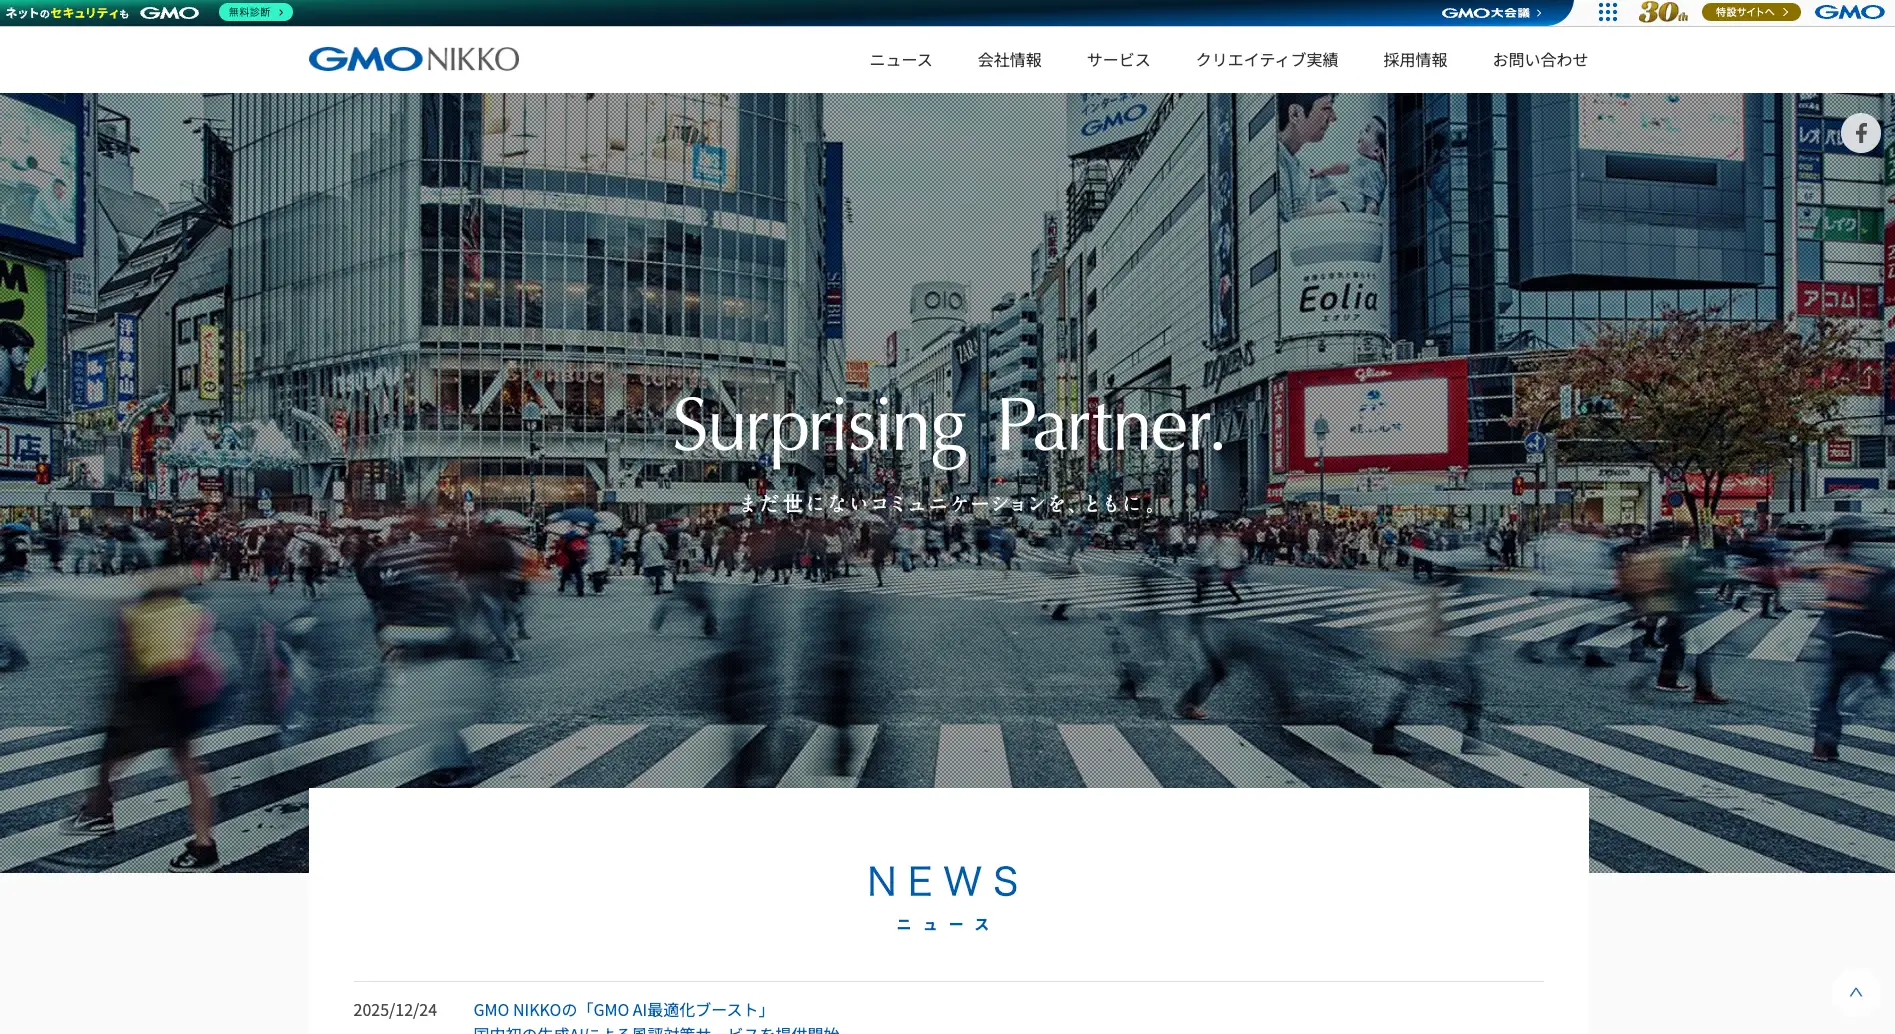Click the ネットのセキュリティも GMO banner logo
This screenshot has height=1034, width=1895.
pyautogui.click(x=102, y=13)
